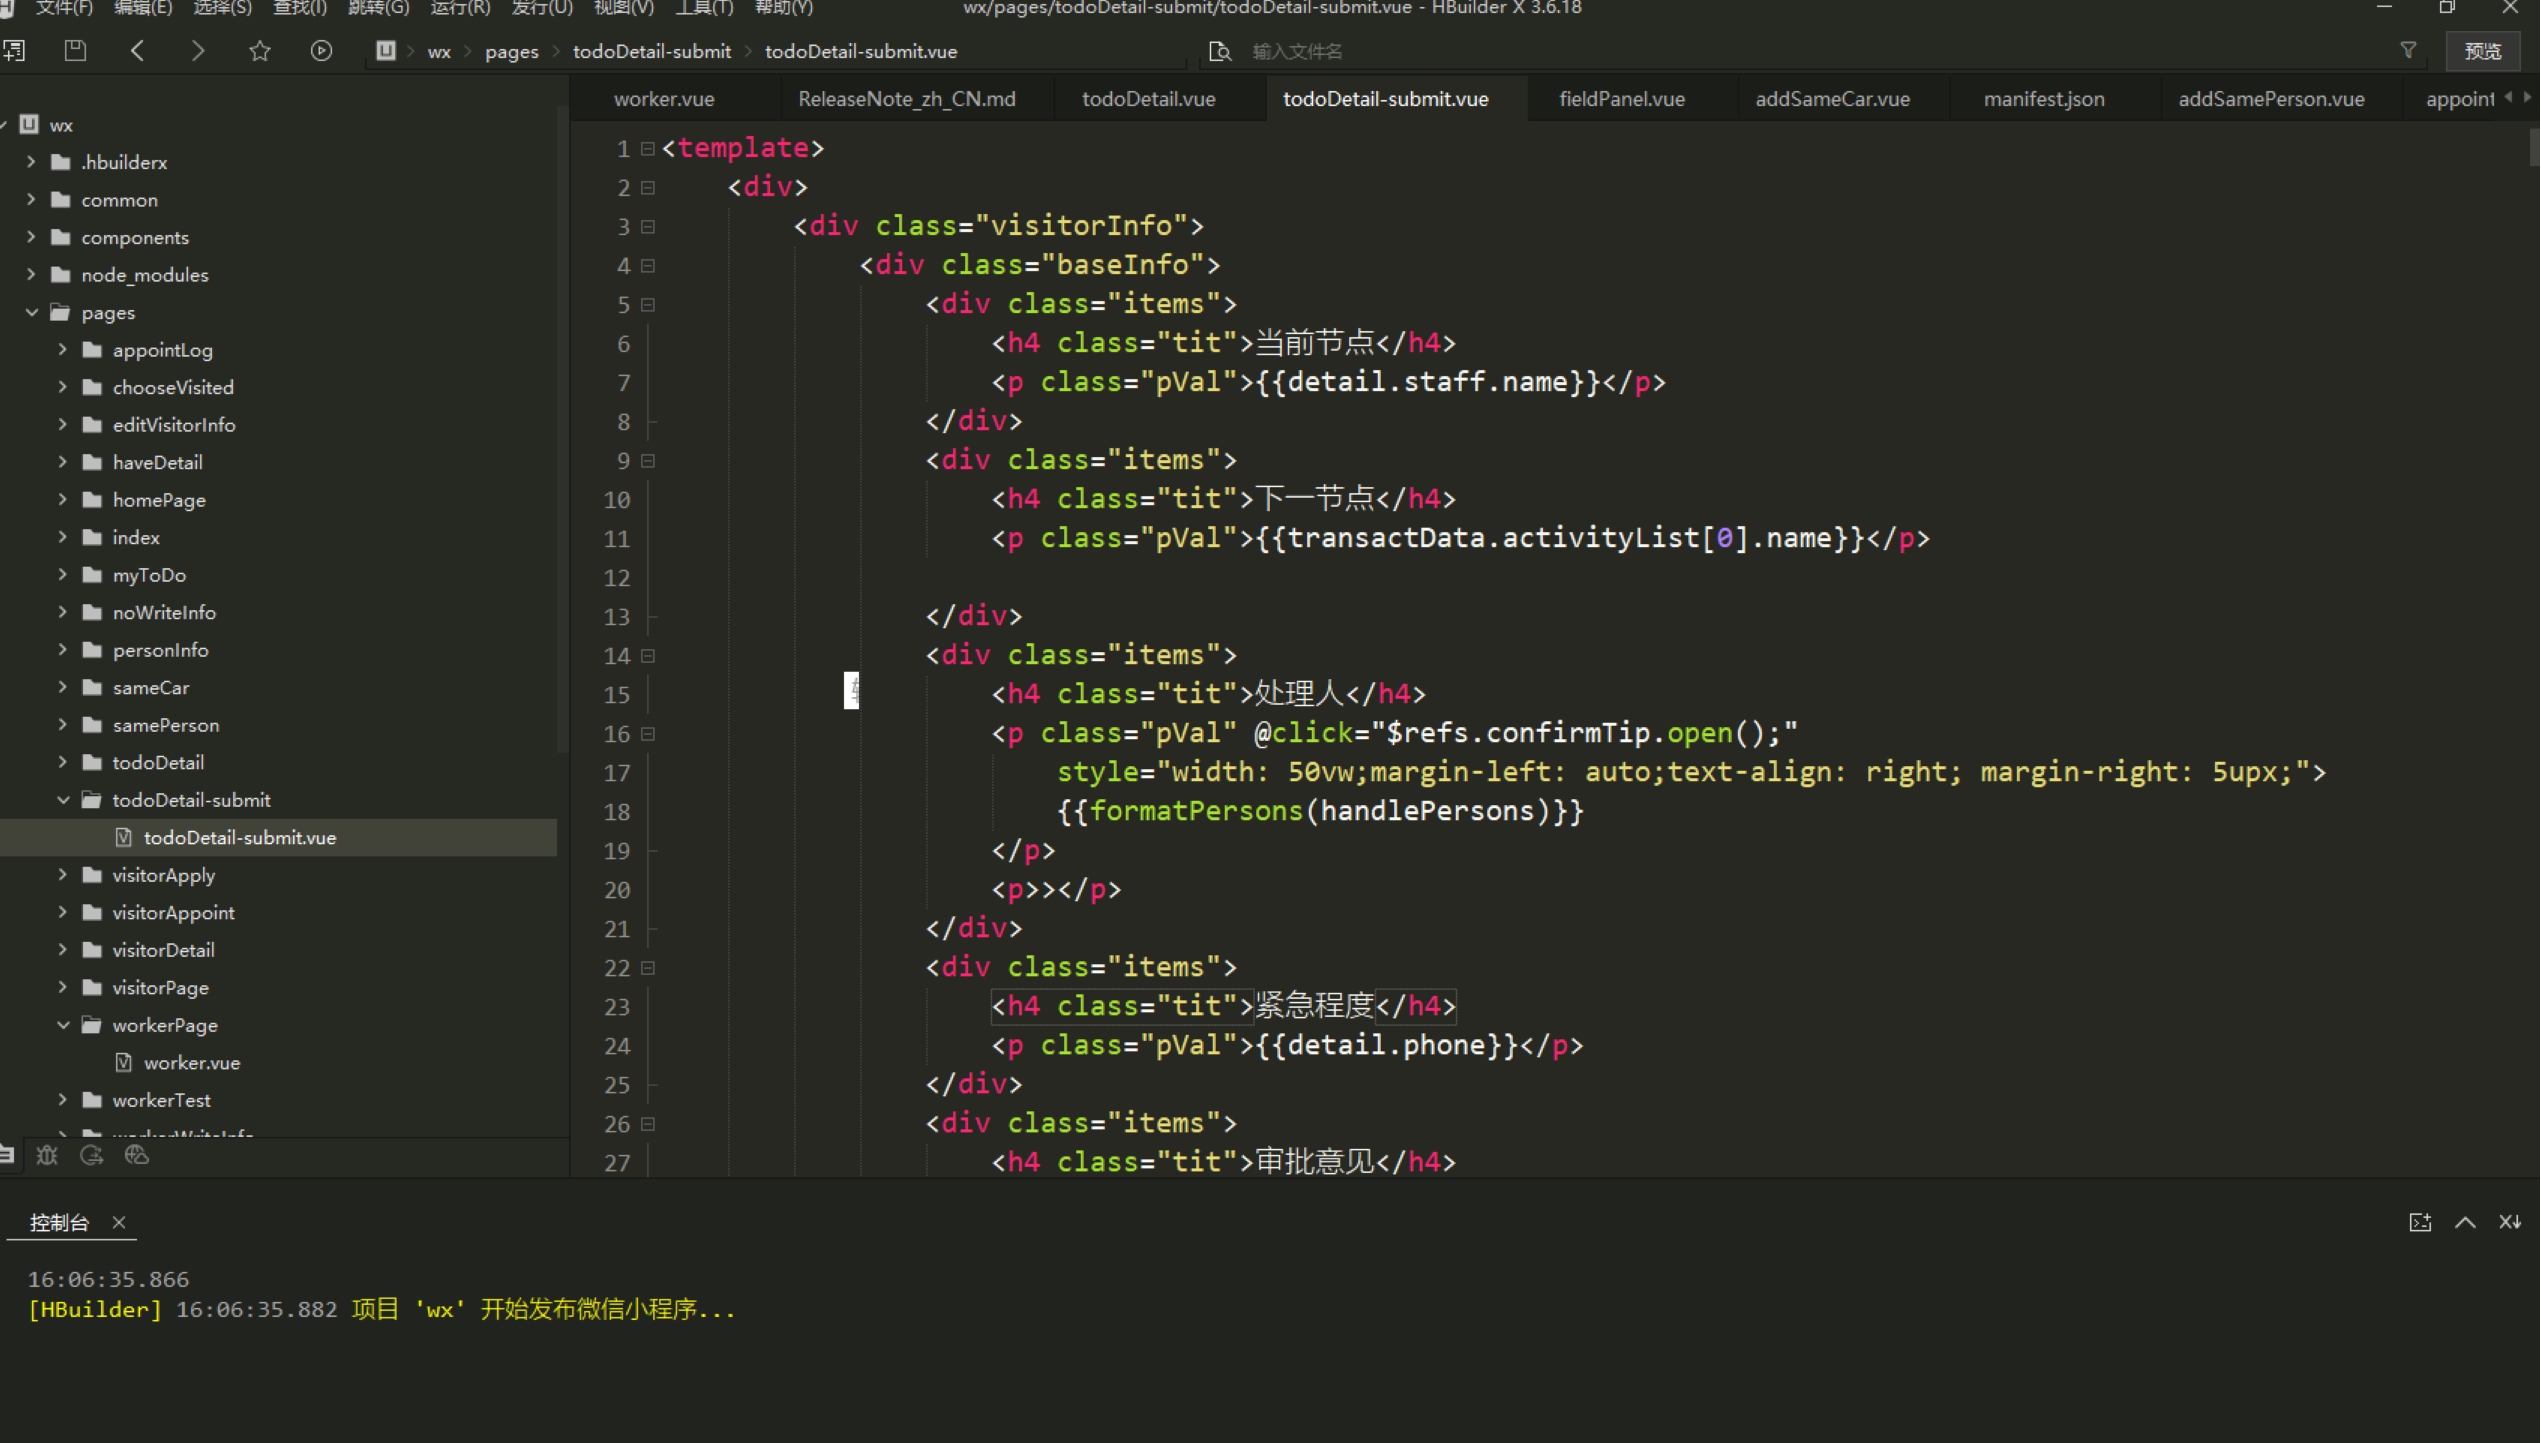This screenshot has height=1443, width=2541.
Task: Select the myToDo folder row
Action: tap(278, 574)
